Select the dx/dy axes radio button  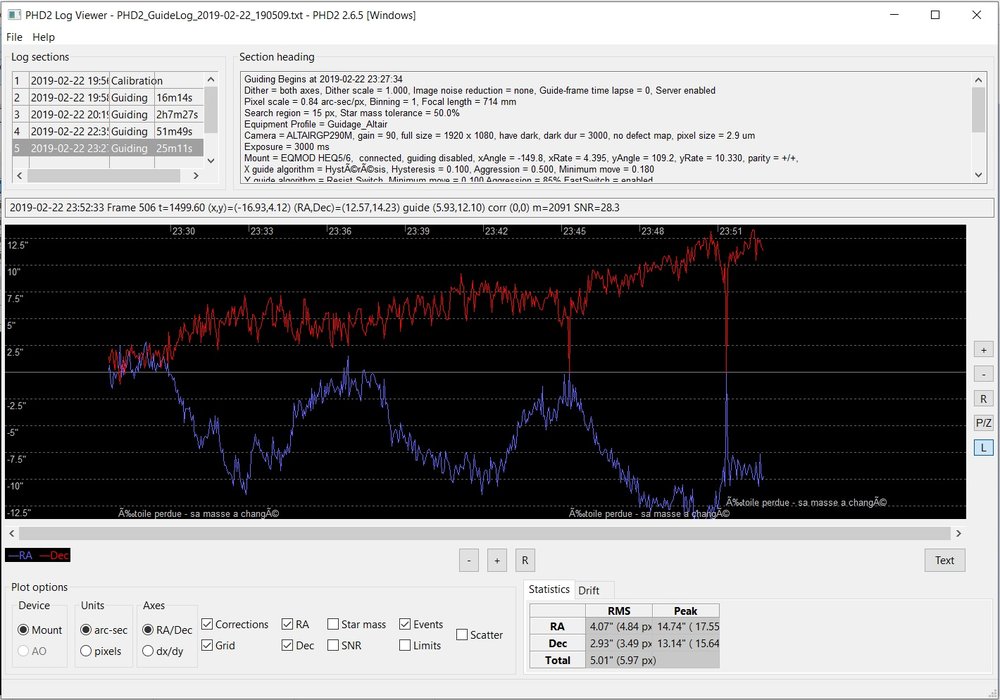(x=163, y=651)
